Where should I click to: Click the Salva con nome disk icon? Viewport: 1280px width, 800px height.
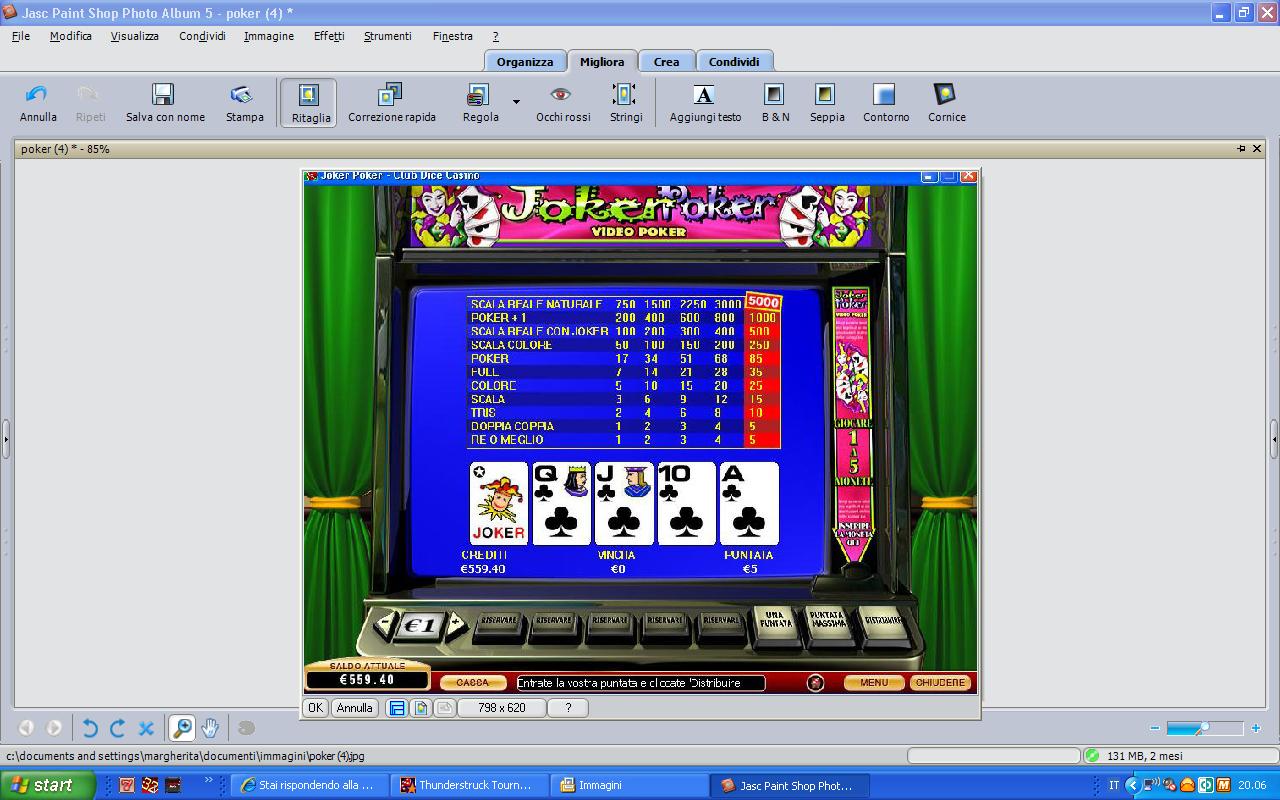tap(163, 94)
